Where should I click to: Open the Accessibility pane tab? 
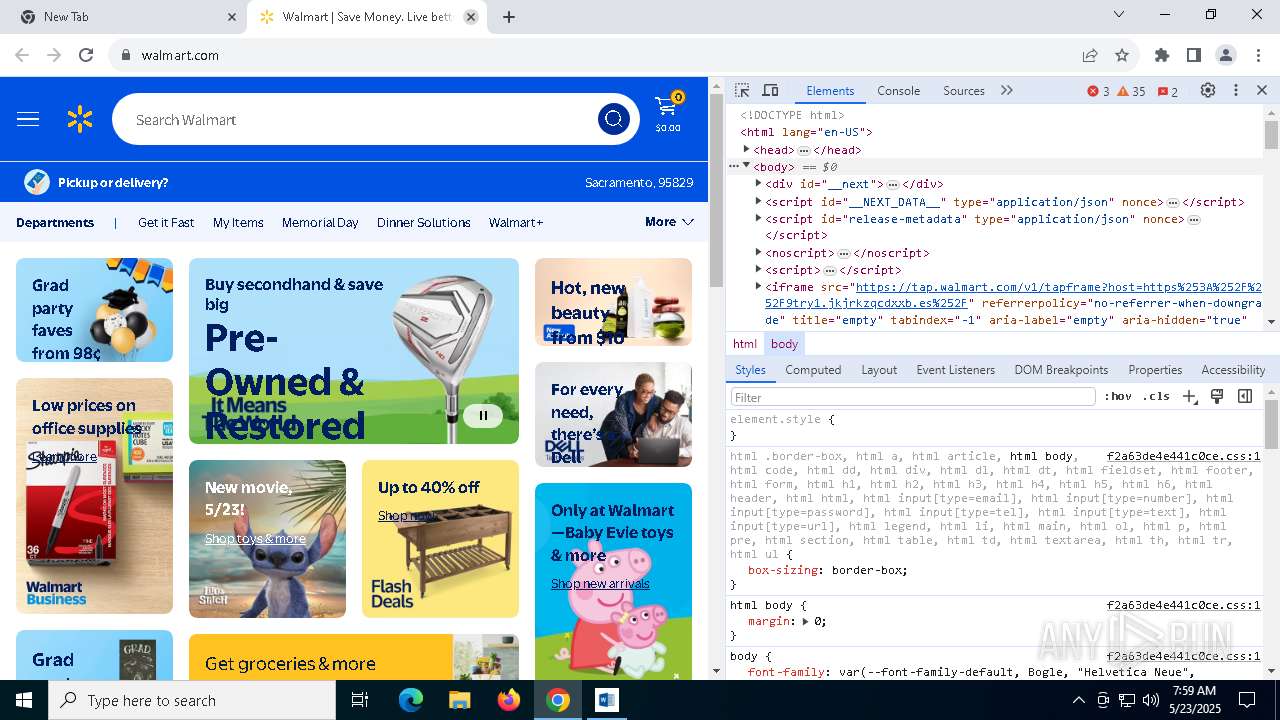point(1233,369)
